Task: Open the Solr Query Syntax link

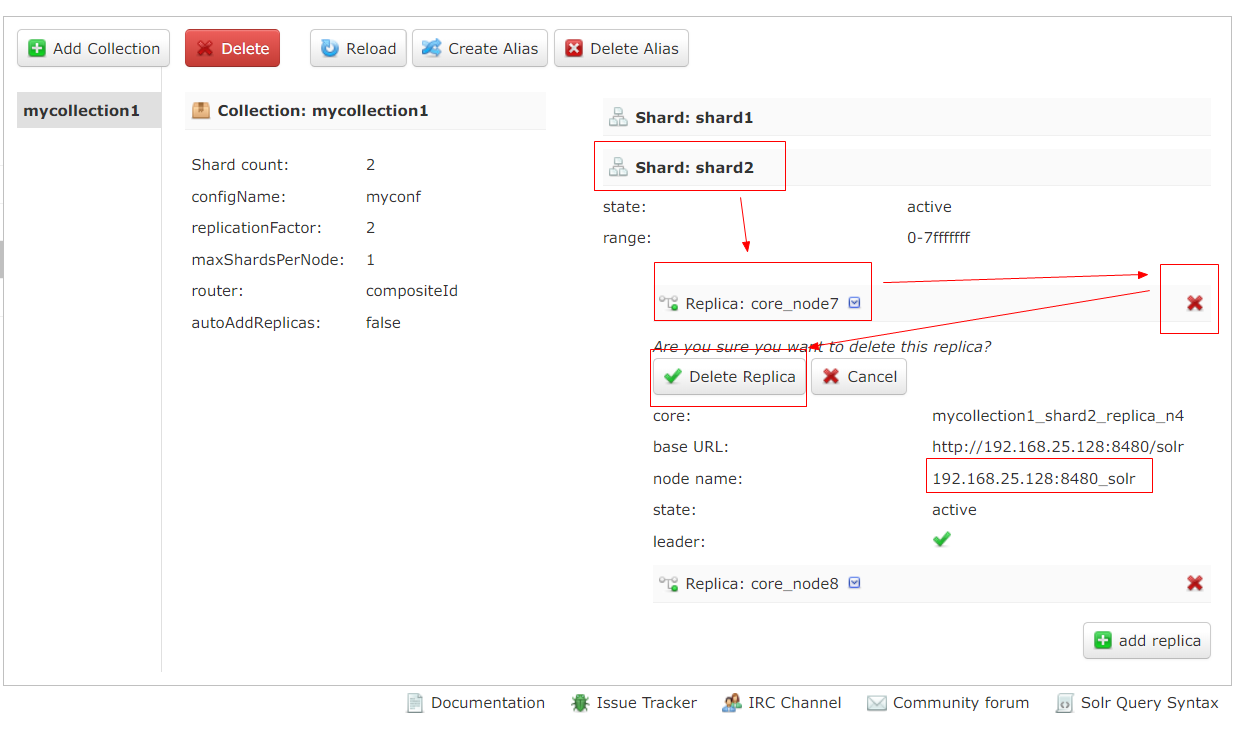Action: pyautogui.click(x=1146, y=703)
